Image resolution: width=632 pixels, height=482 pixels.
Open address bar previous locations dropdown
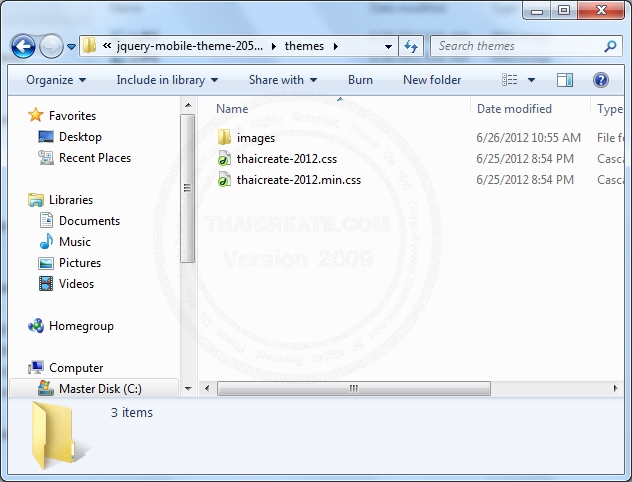click(x=388, y=47)
